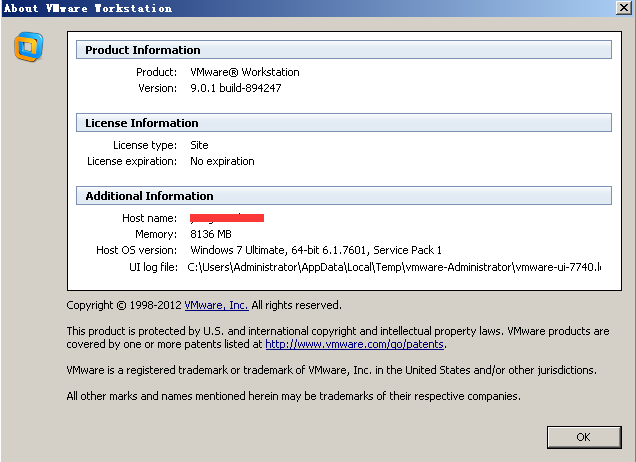Click the All other marks sentence
Screen dimensions: 636x462
[x=293, y=396]
